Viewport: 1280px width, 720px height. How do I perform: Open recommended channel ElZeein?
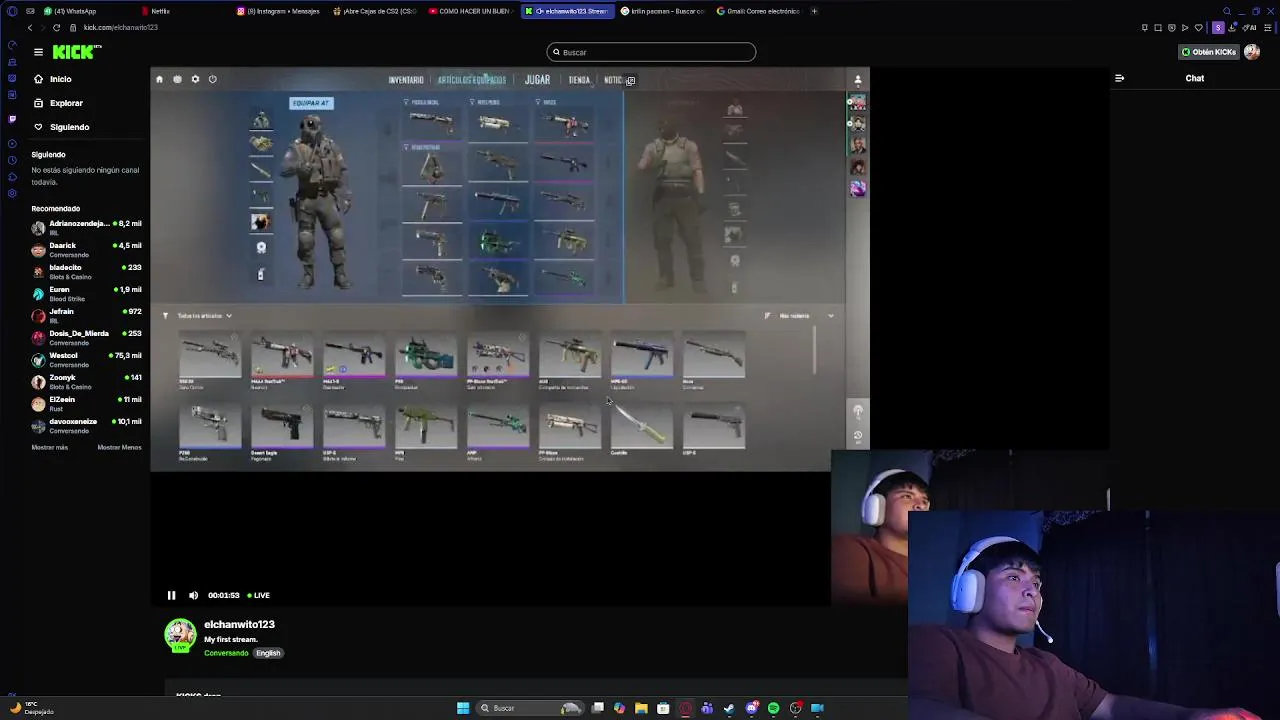(x=87, y=403)
